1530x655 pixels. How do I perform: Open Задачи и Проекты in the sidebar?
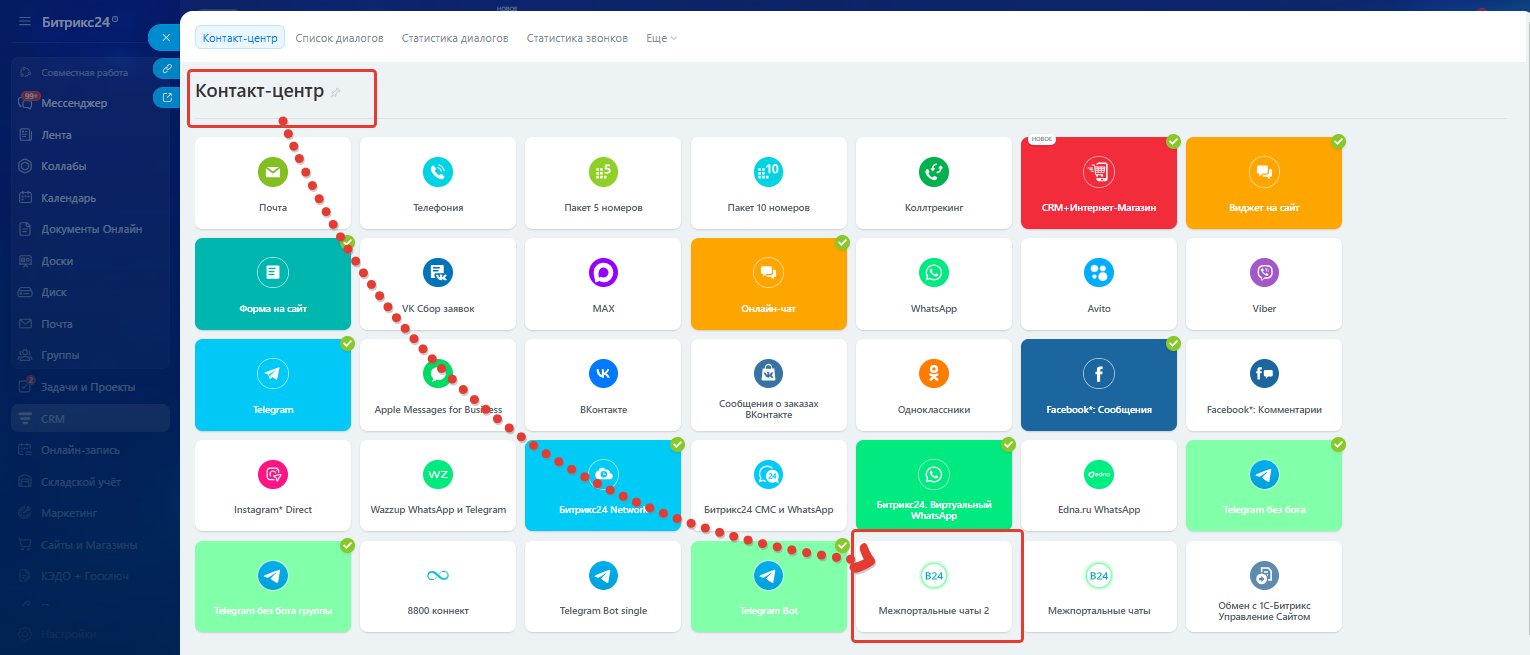[x=90, y=387]
